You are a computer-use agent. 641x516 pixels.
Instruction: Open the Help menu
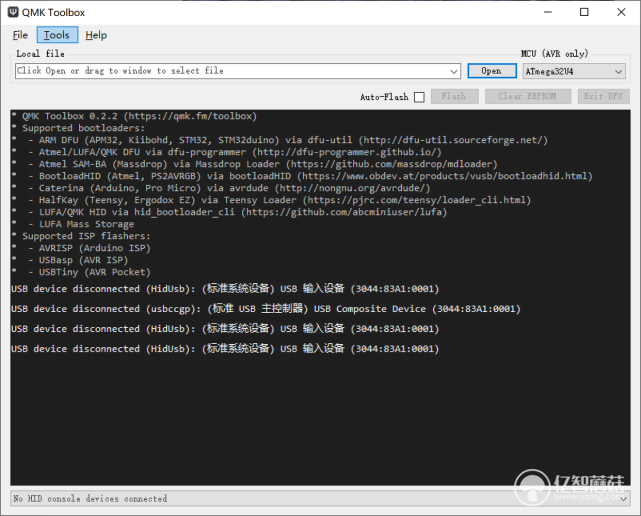coord(96,35)
